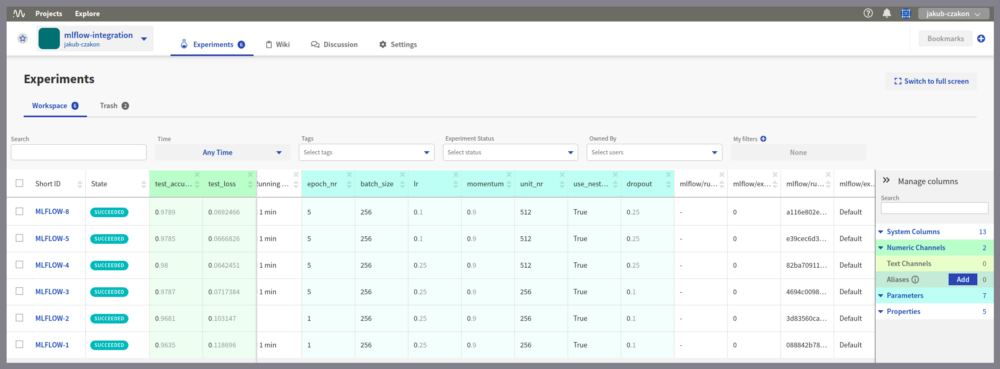
Task: Check the MLFLOW-8 row checkbox
Action: coord(20,211)
